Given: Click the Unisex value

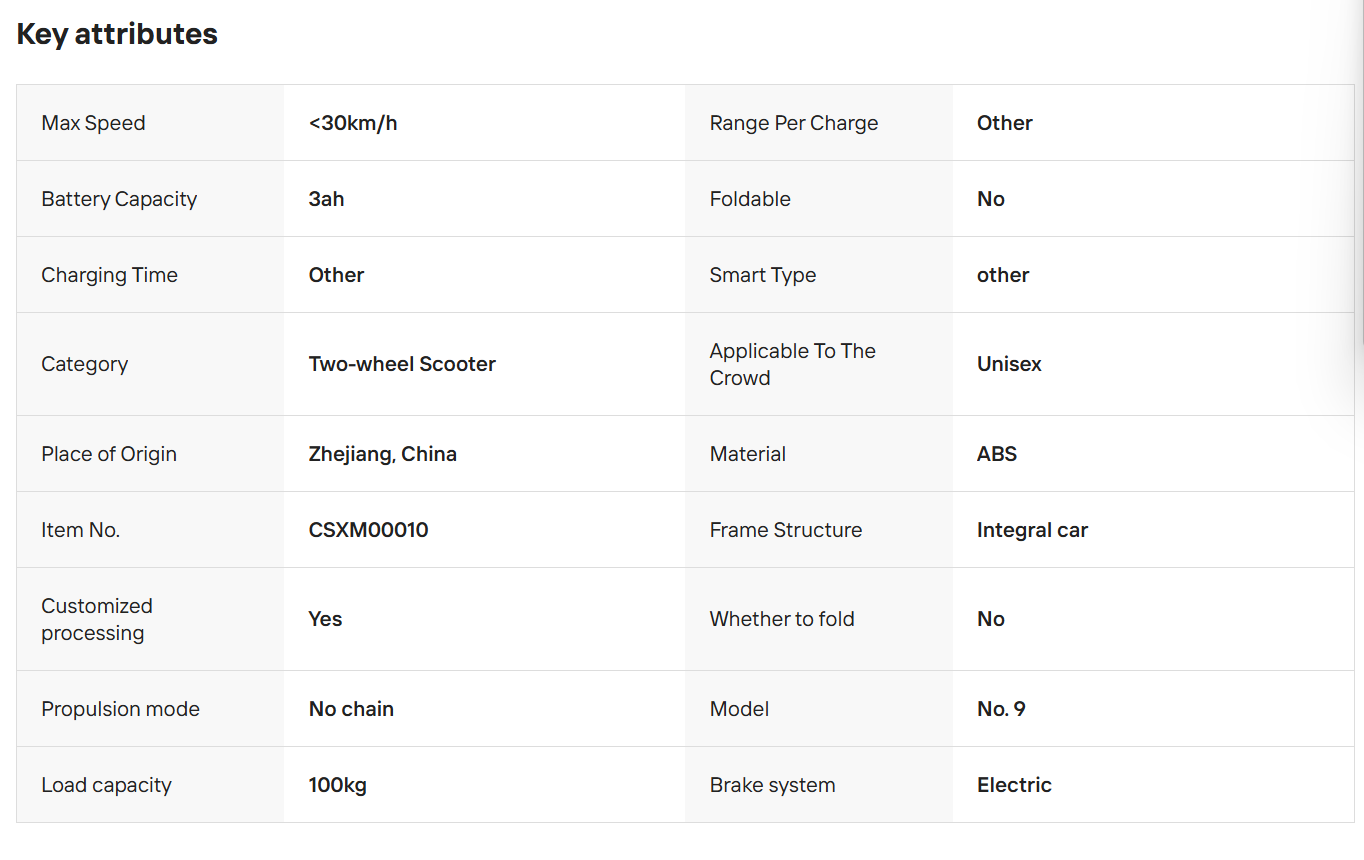Looking at the screenshot, I should coord(1009,364).
